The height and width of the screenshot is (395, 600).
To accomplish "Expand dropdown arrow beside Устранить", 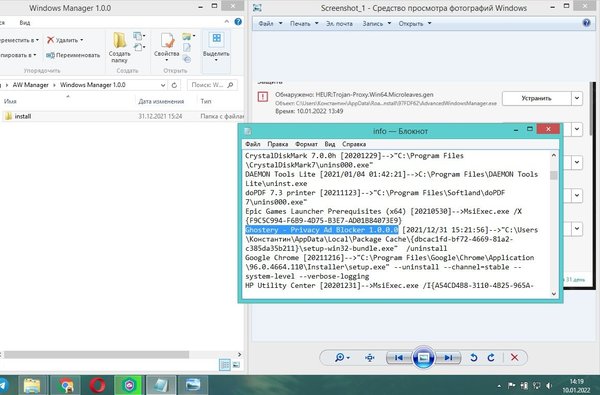I will coord(577,98).
